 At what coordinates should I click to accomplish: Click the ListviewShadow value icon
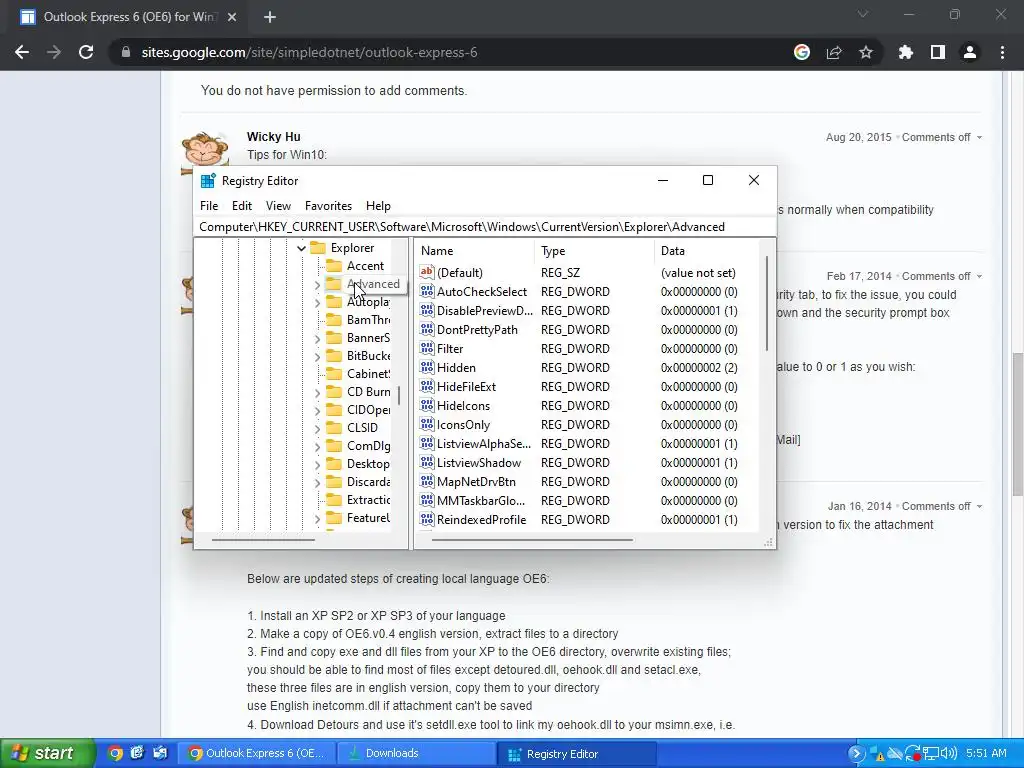point(426,462)
